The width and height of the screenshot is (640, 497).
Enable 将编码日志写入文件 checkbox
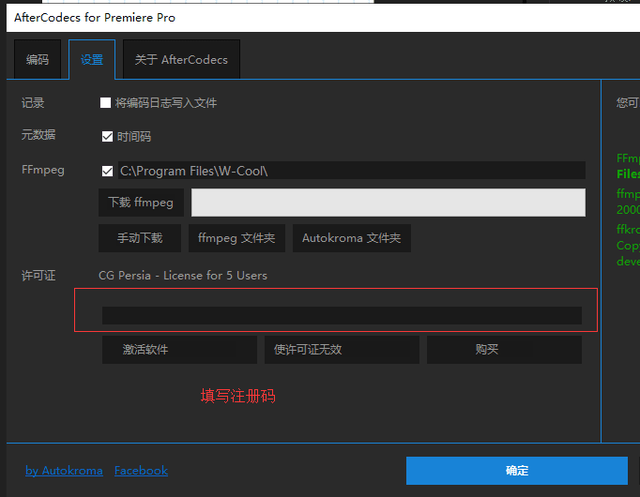coord(105,103)
